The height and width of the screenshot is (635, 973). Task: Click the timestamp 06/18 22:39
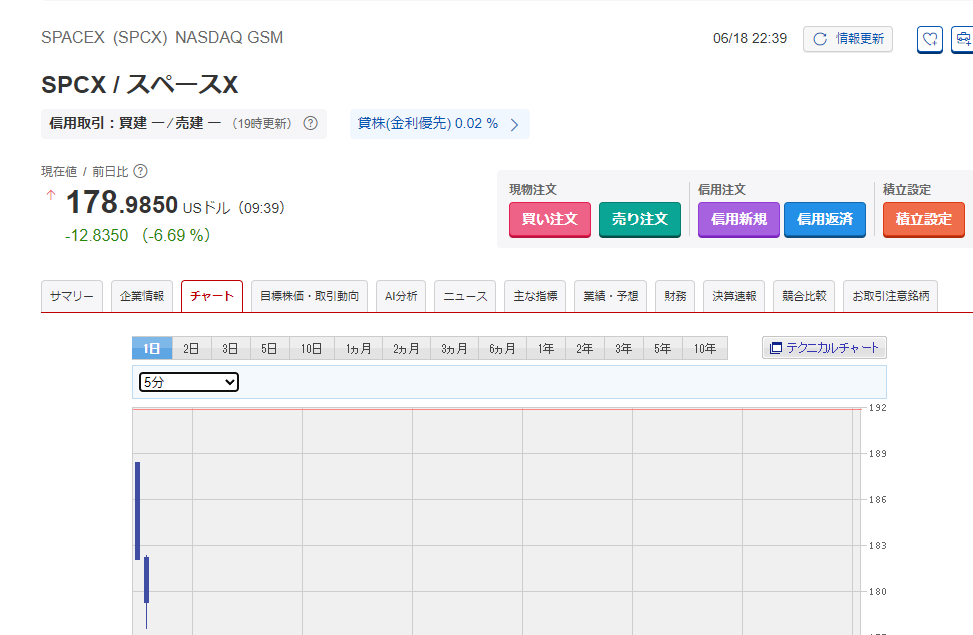[x=750, y=38]
